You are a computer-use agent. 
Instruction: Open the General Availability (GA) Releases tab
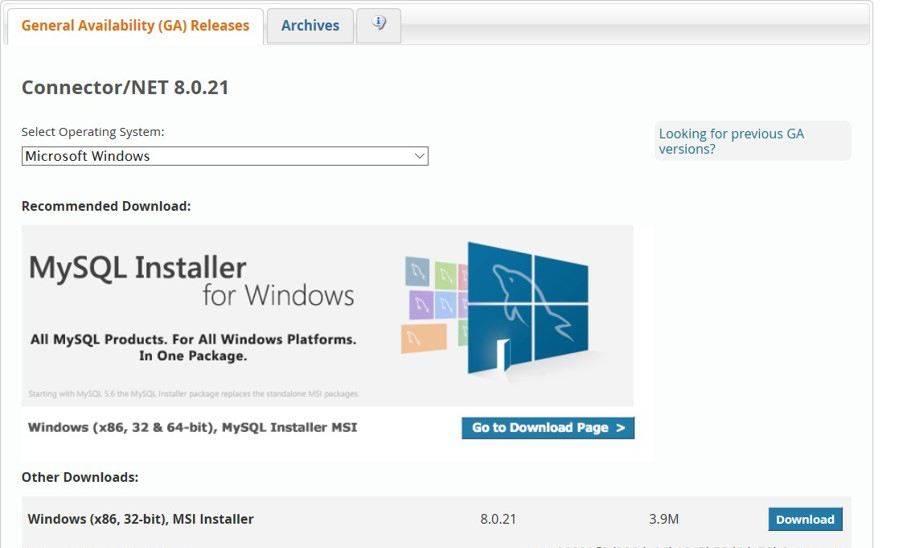click(x=135, y=26)
